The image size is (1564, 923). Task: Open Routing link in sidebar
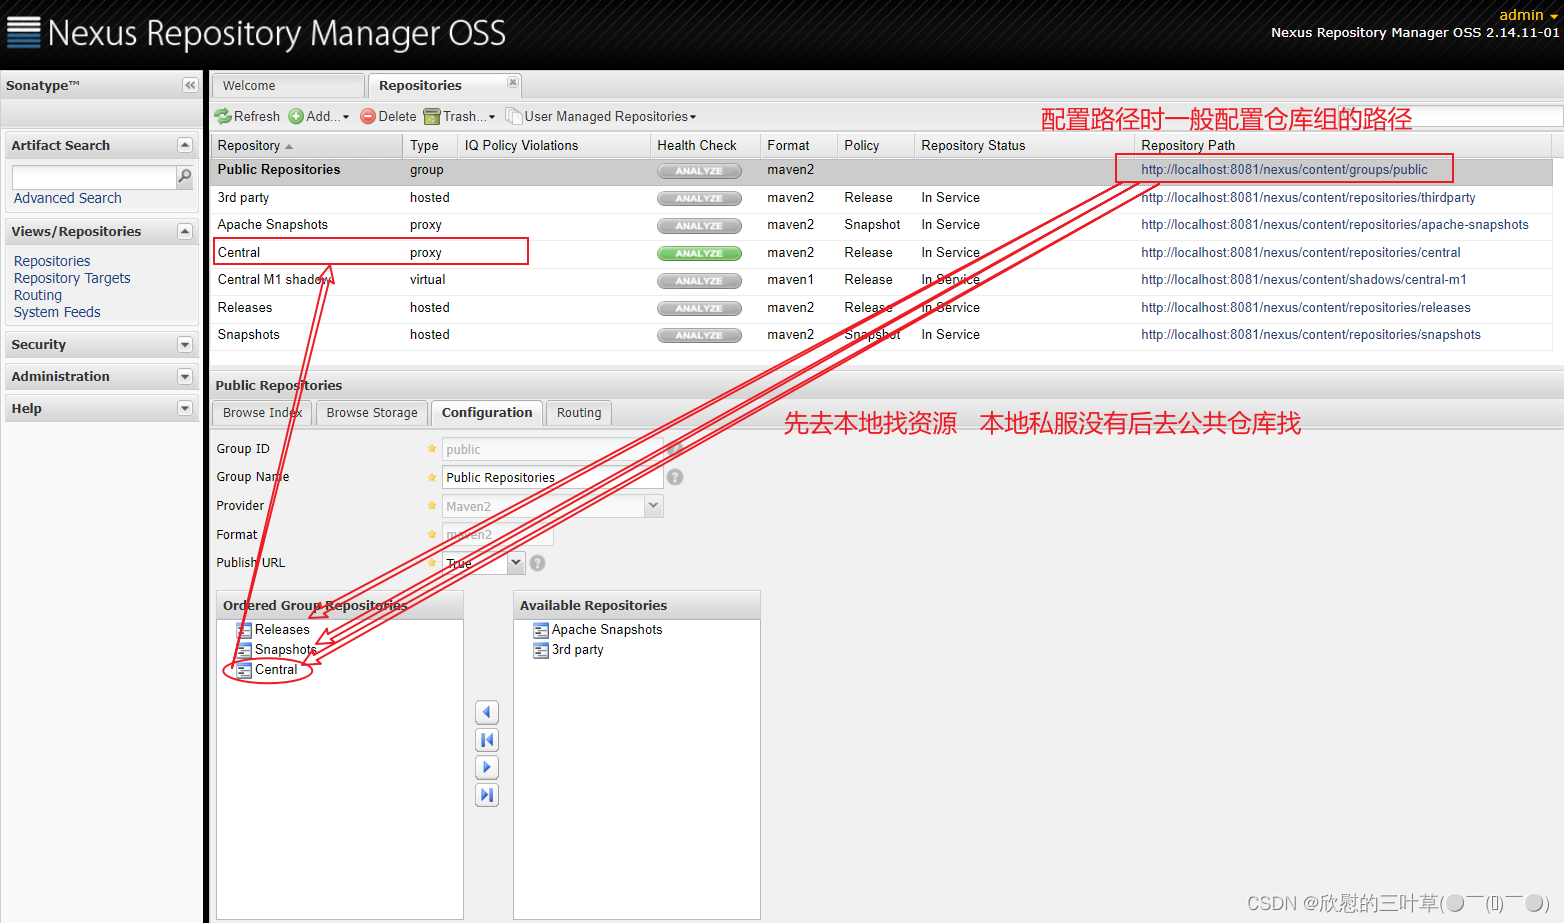[38, 295]
